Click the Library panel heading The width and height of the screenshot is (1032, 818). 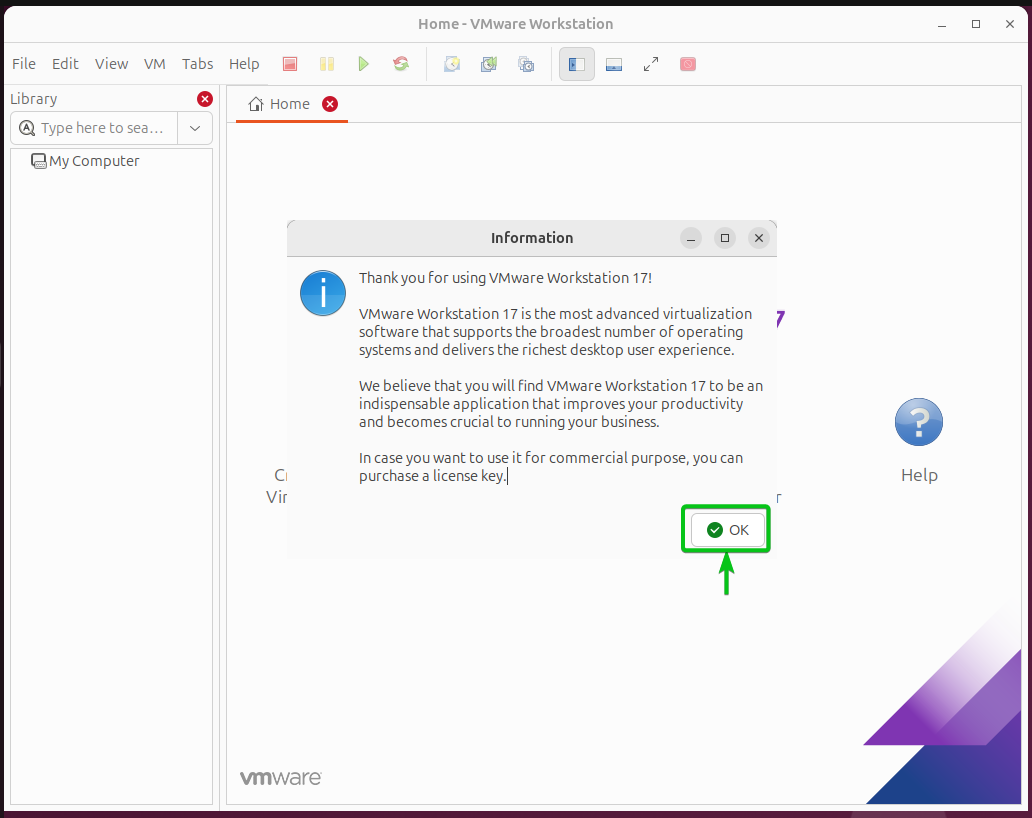[x=34, y=99]
